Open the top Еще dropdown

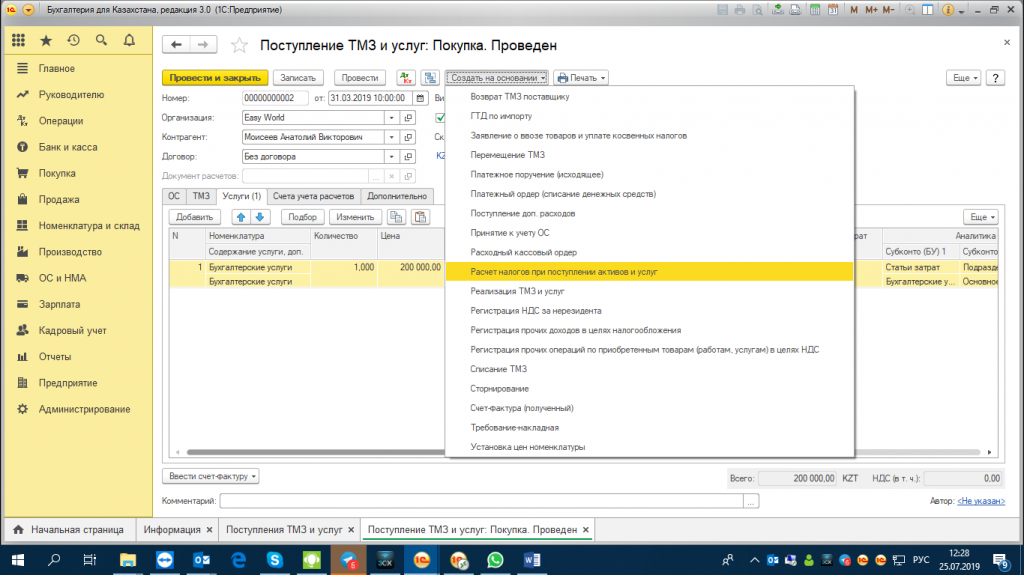(963, 78)
